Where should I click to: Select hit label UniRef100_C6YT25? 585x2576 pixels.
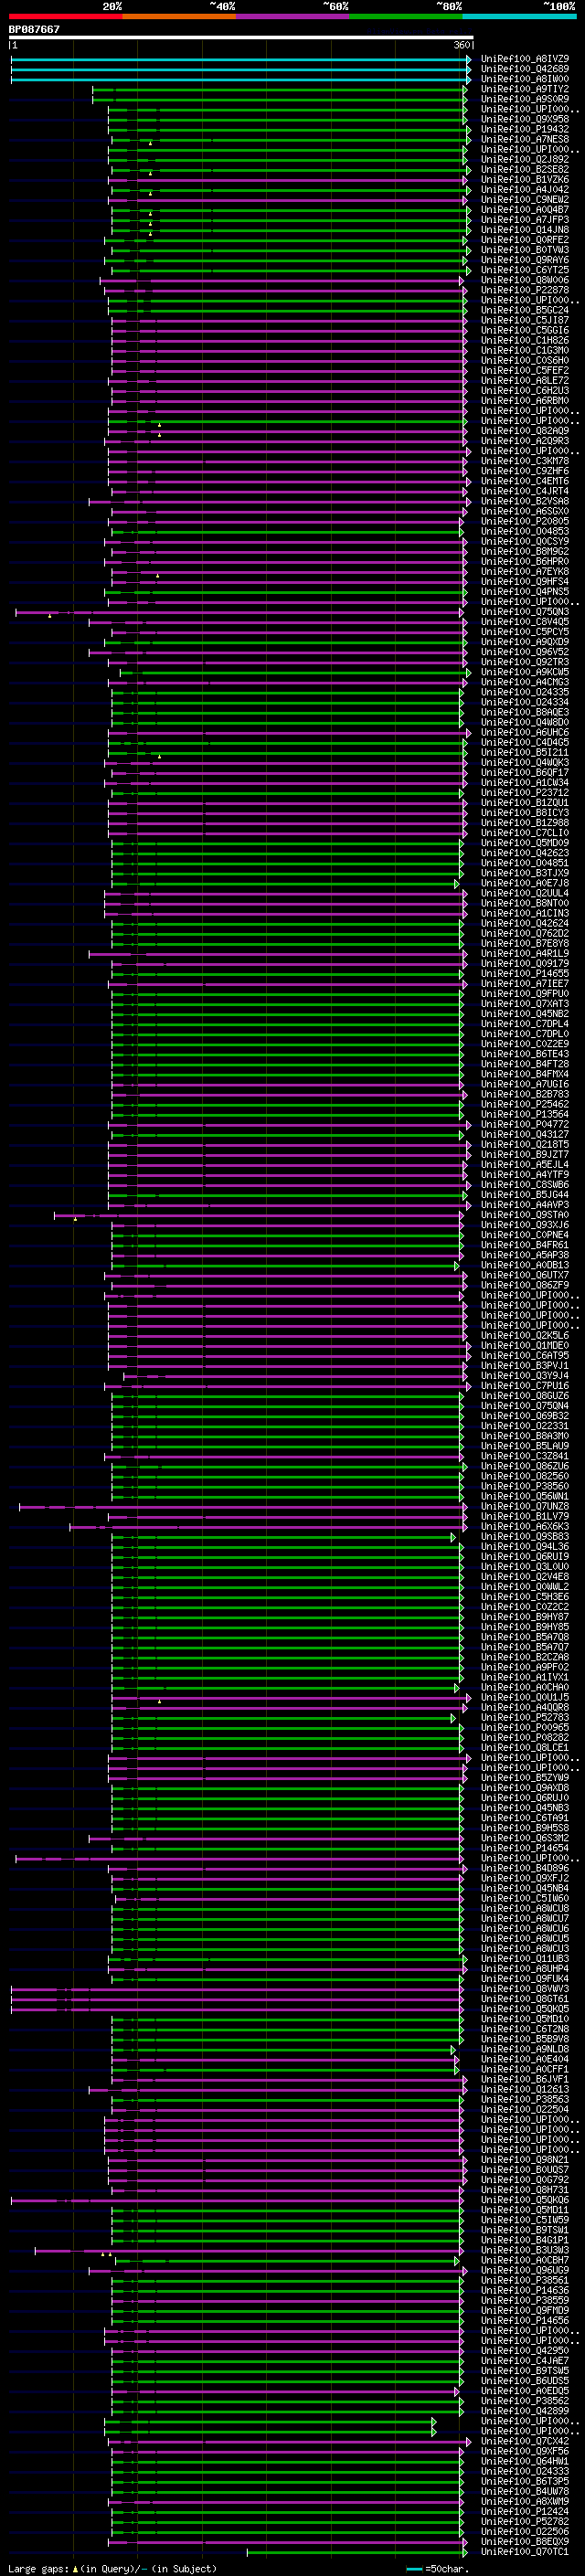[x=525, y=270]
